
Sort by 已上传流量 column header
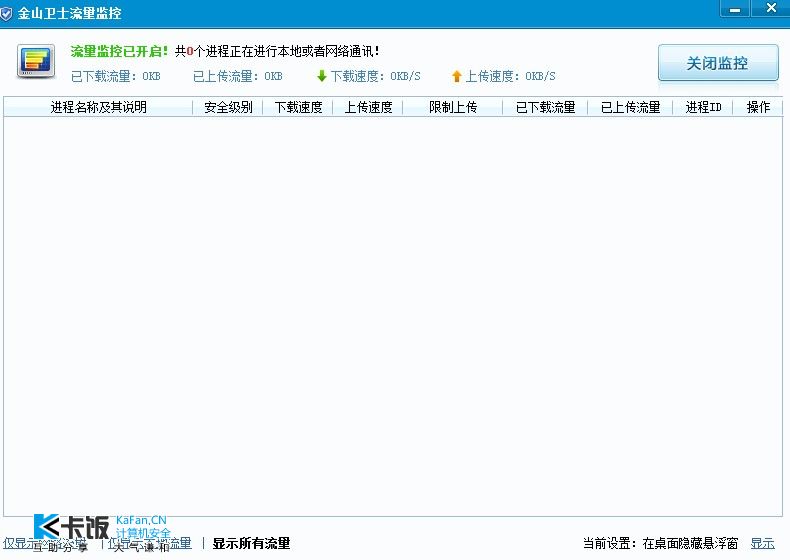click(x=630, y=107)
